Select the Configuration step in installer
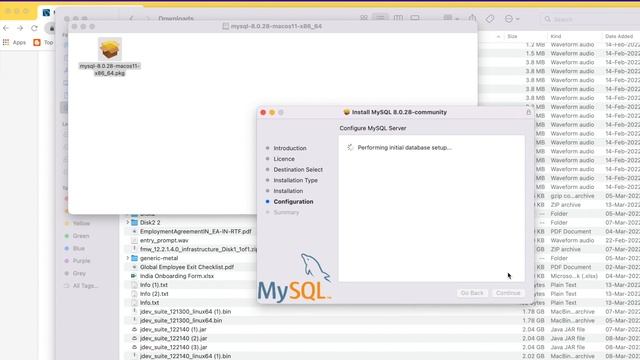The width and height of the screenshot is (640, 360). click(293, 202)
